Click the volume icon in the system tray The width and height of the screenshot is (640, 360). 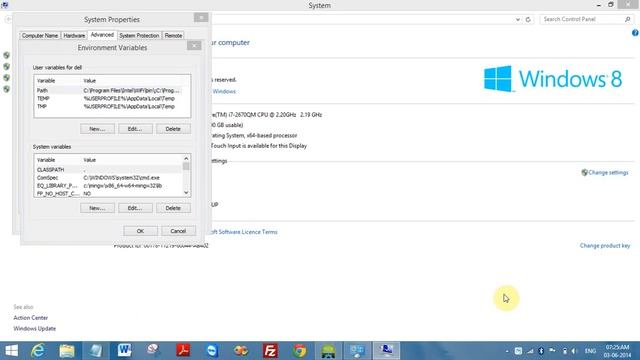(574, 351)
